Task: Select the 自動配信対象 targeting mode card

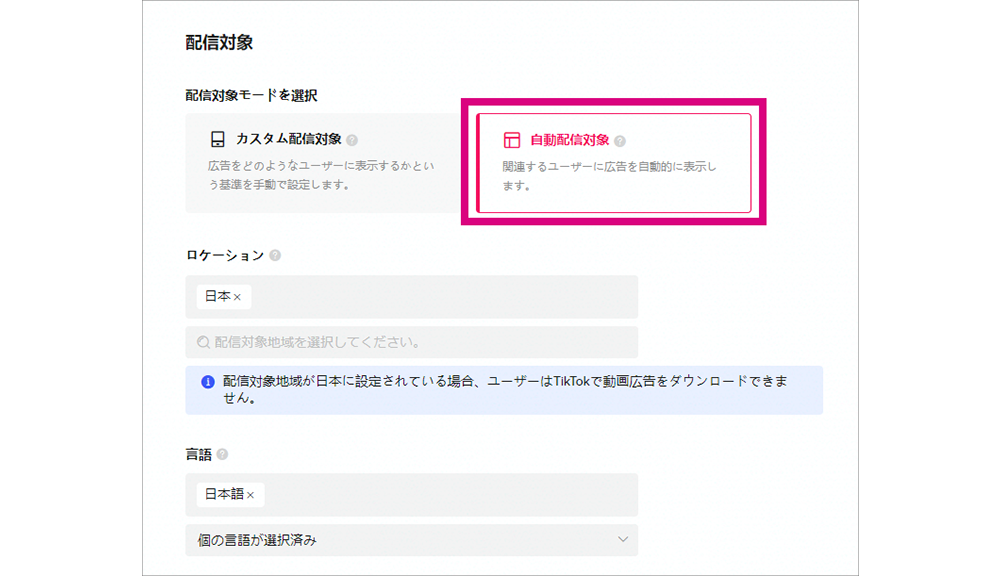Action: pyautogui.click(x=614, y=163)
